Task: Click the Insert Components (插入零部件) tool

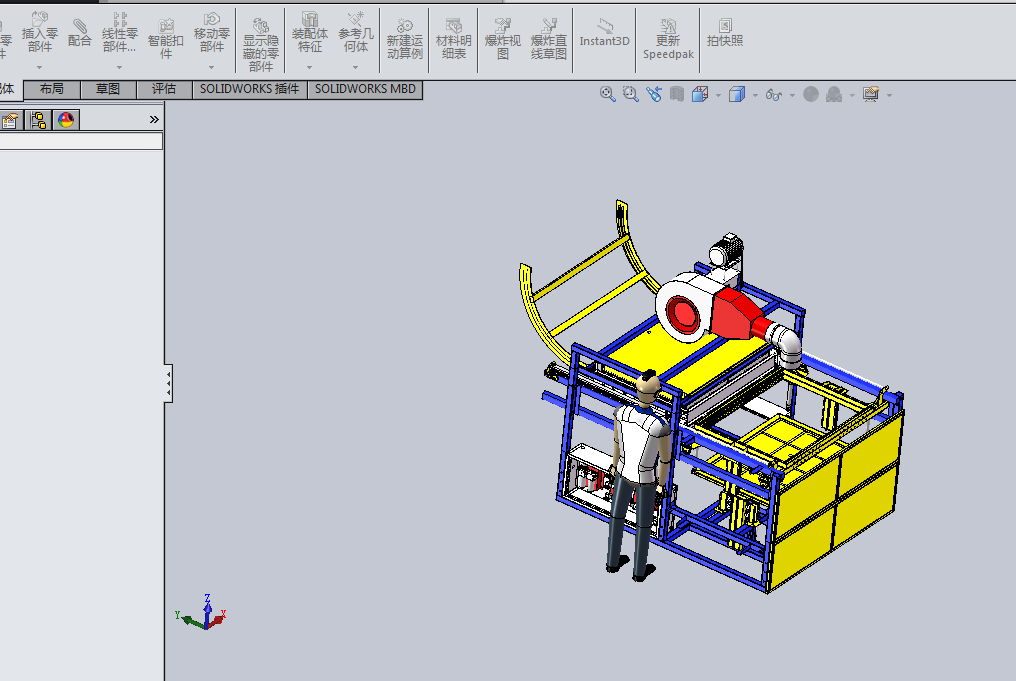Action: pos(40,32)
